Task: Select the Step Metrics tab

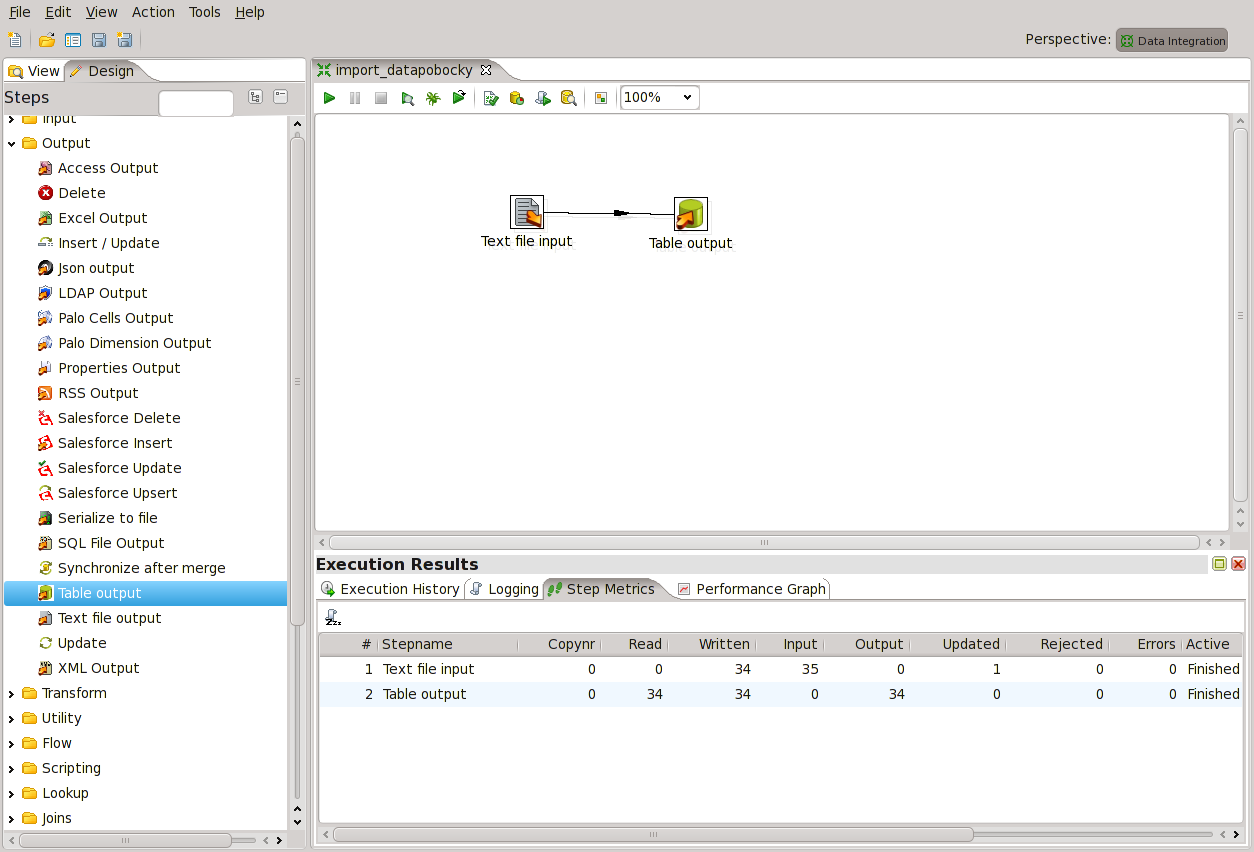Action: pyautogui.click(x=601, y=589)
